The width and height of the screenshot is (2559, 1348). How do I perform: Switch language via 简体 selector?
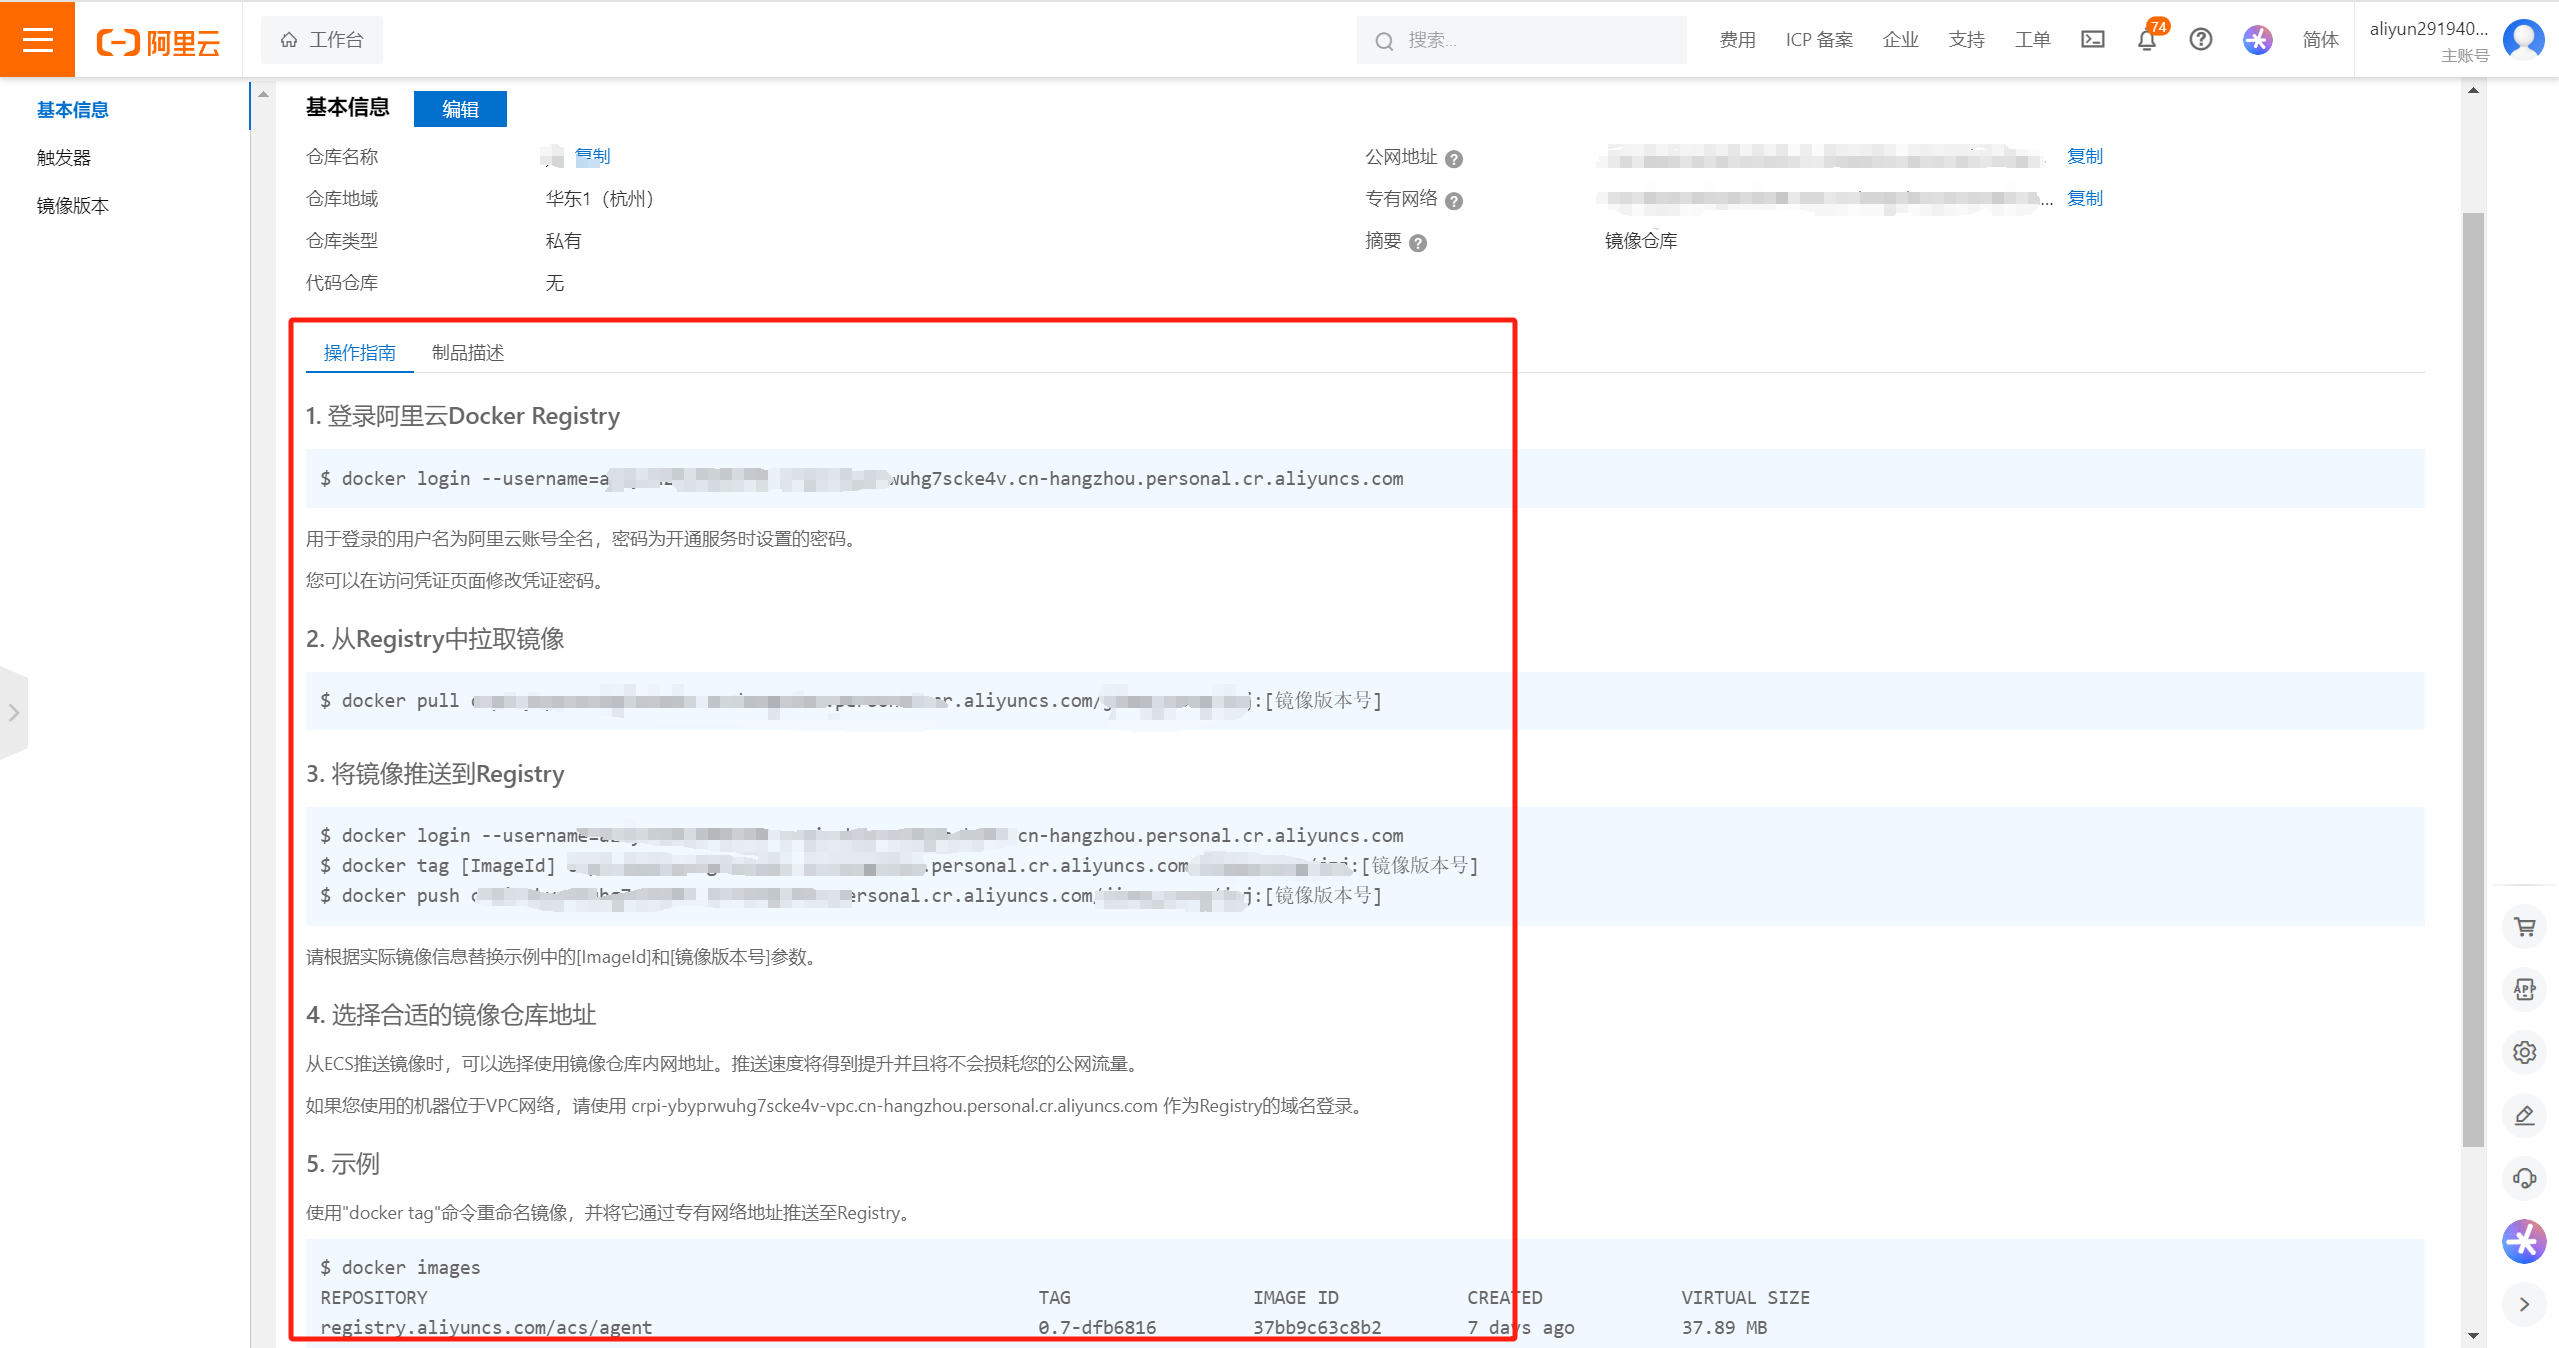2320,40
